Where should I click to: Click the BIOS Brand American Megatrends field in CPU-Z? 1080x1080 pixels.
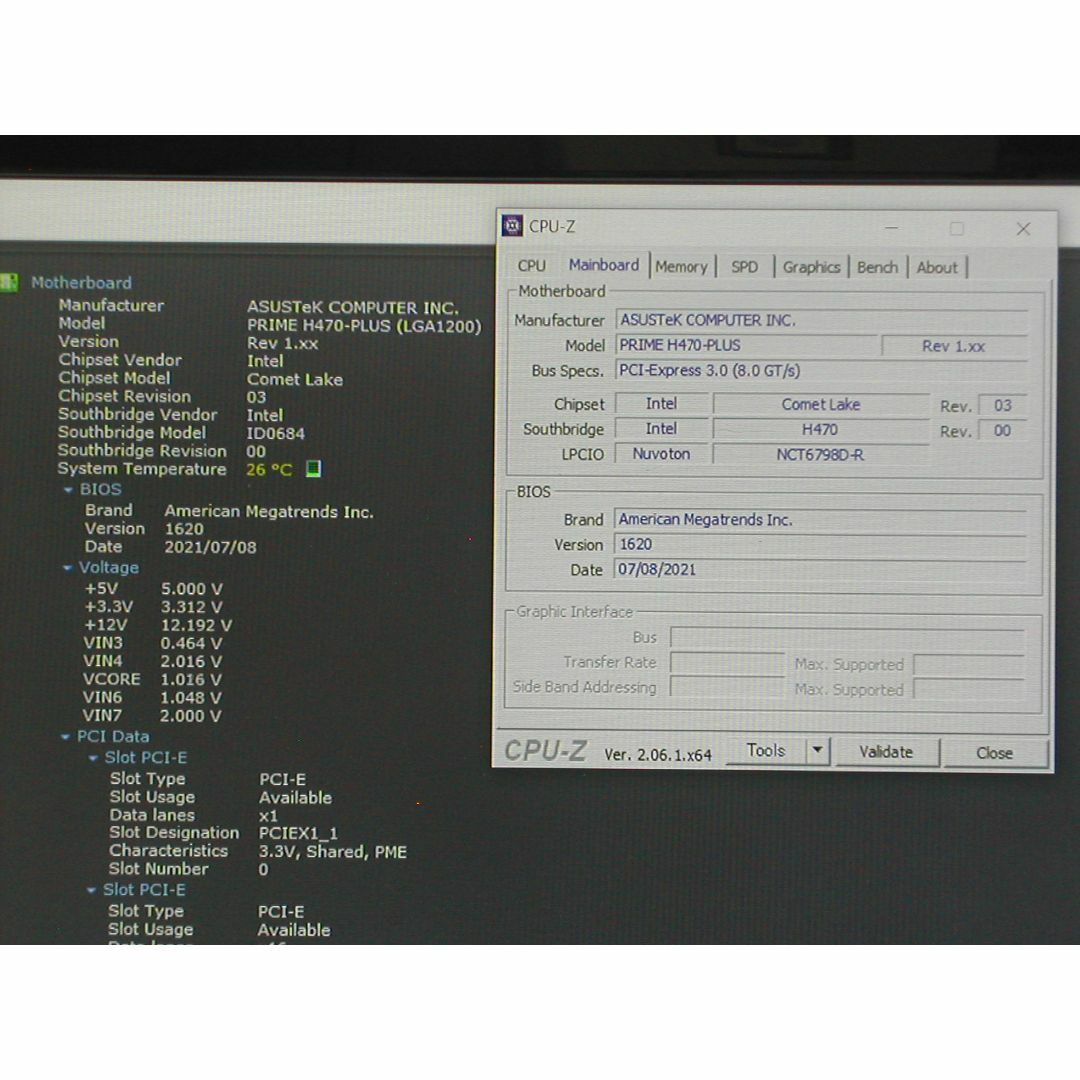point(820,519)
